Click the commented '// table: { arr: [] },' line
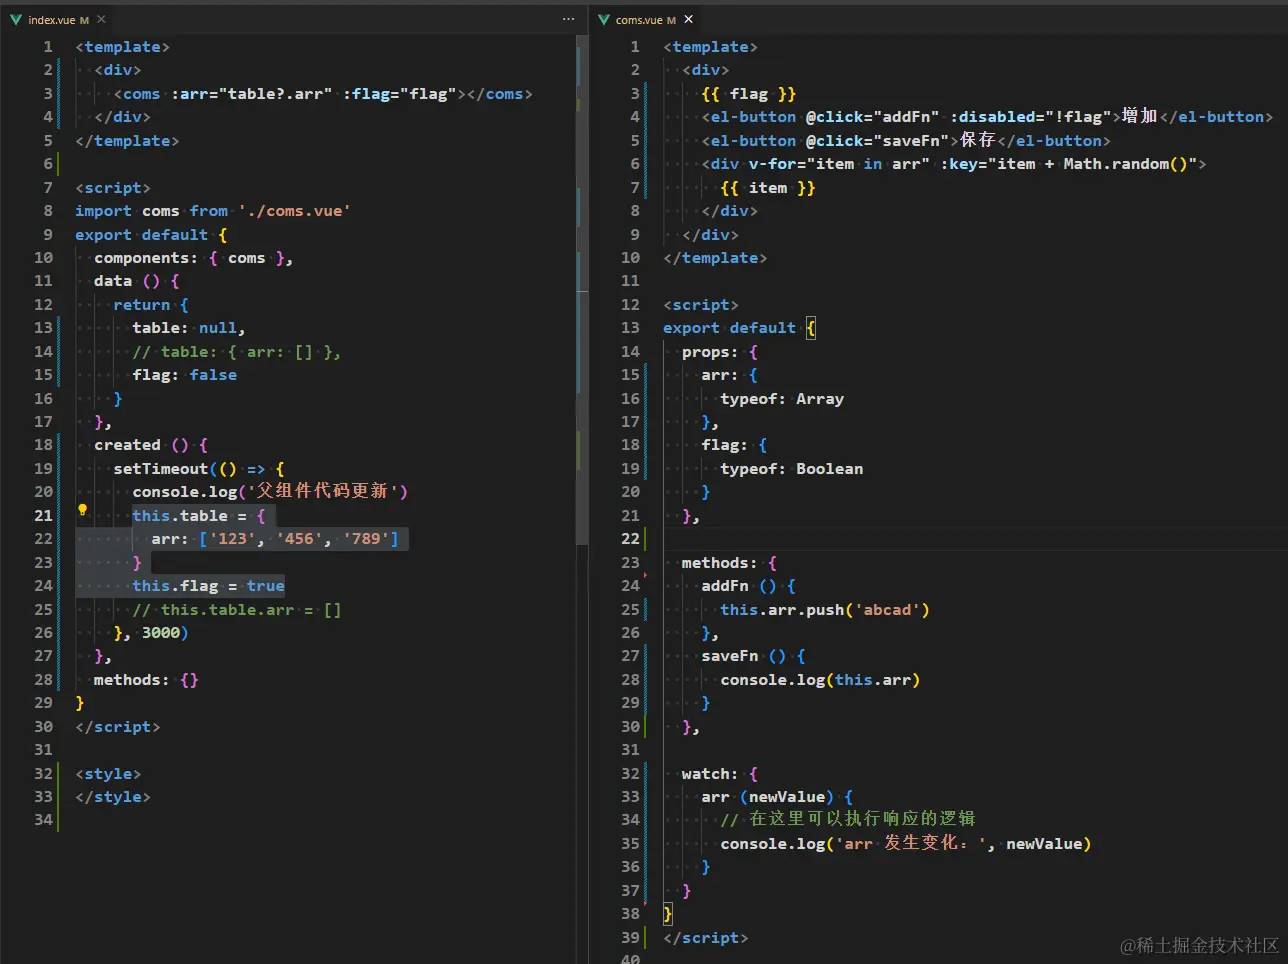Screen dimensions: 1288x964 [236, 352]
